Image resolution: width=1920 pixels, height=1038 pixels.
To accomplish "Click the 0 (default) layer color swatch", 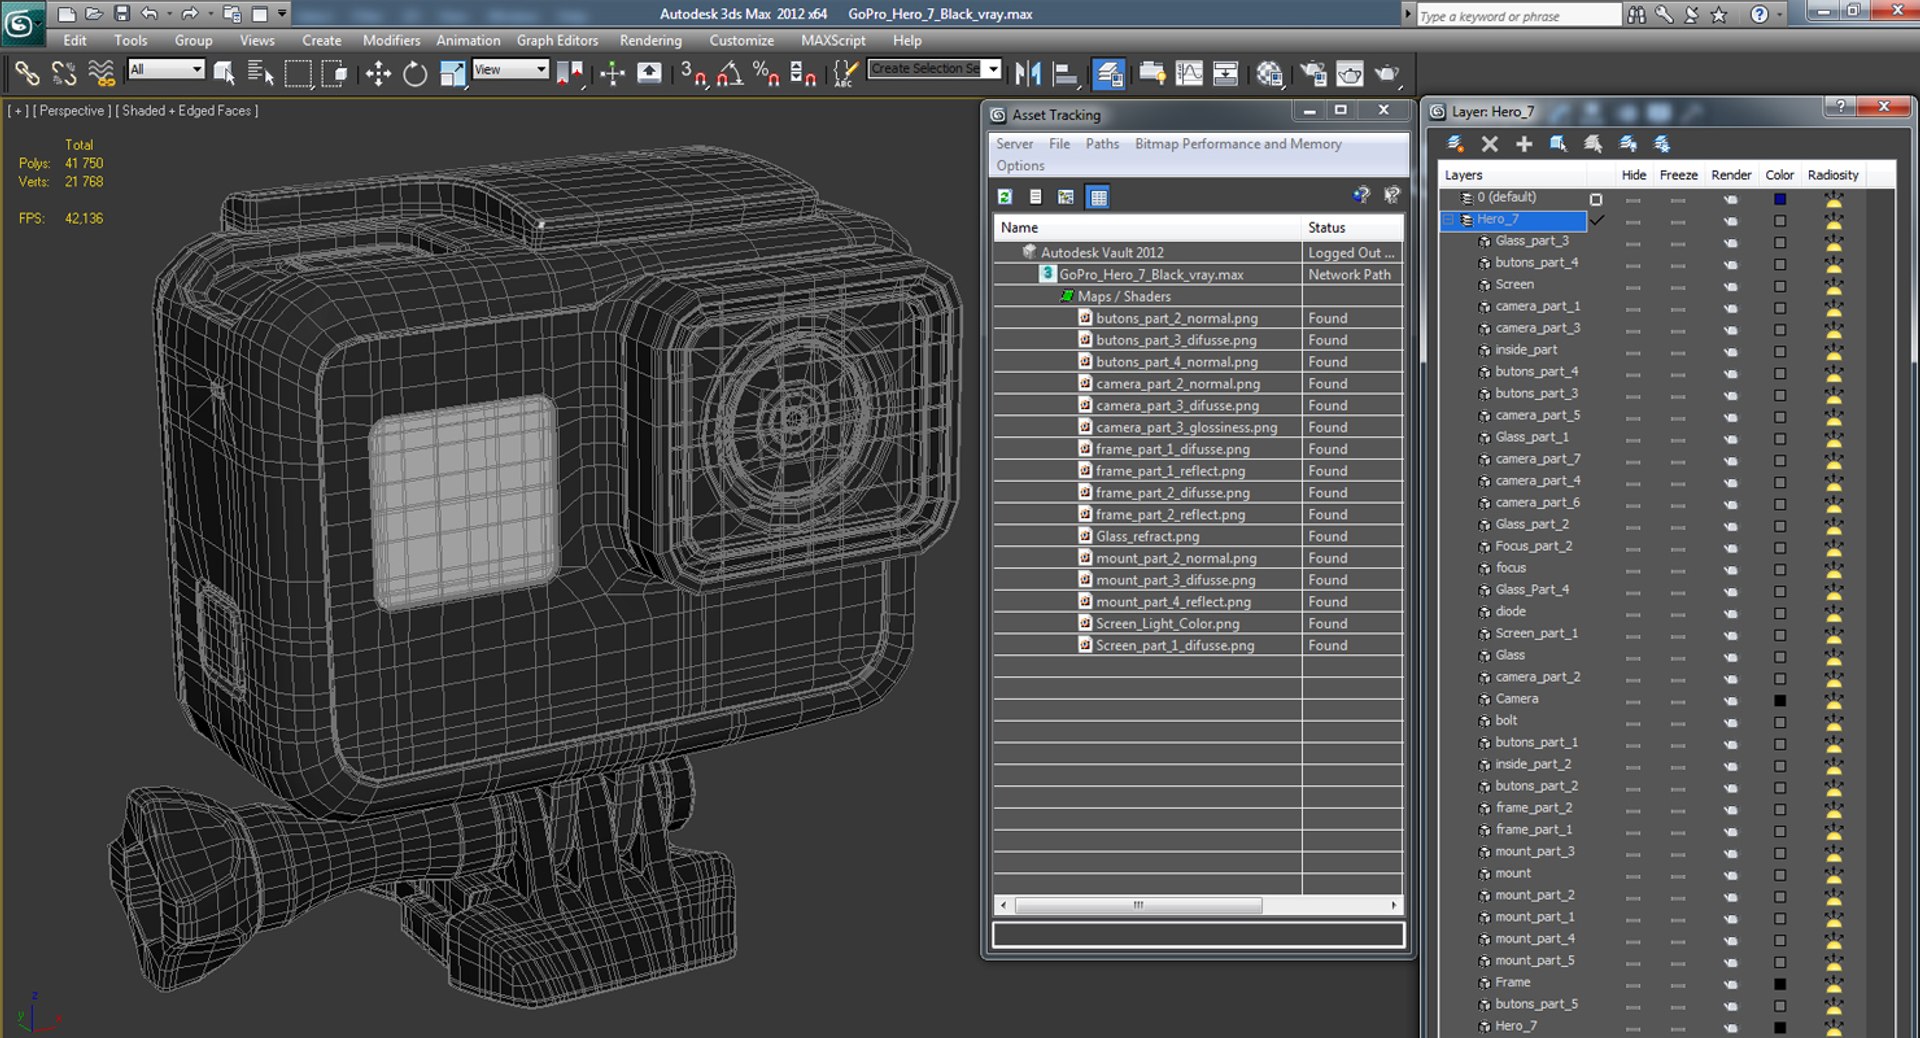I will click(x=1780, y=199).
